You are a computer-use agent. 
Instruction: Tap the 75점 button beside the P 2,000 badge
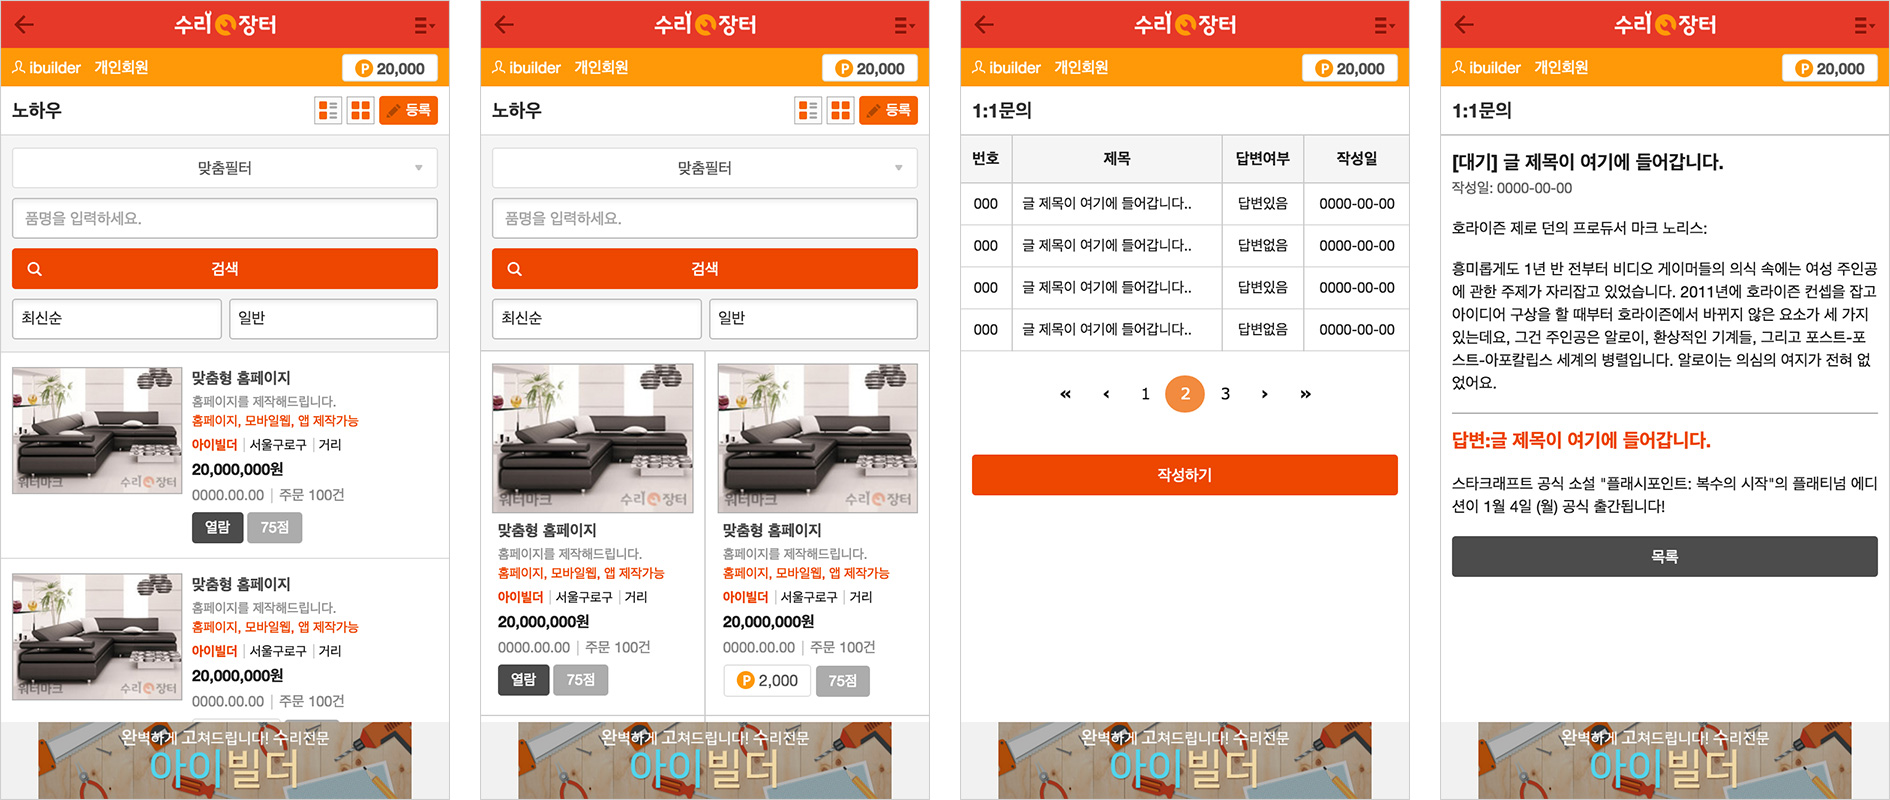click(842, 681)
